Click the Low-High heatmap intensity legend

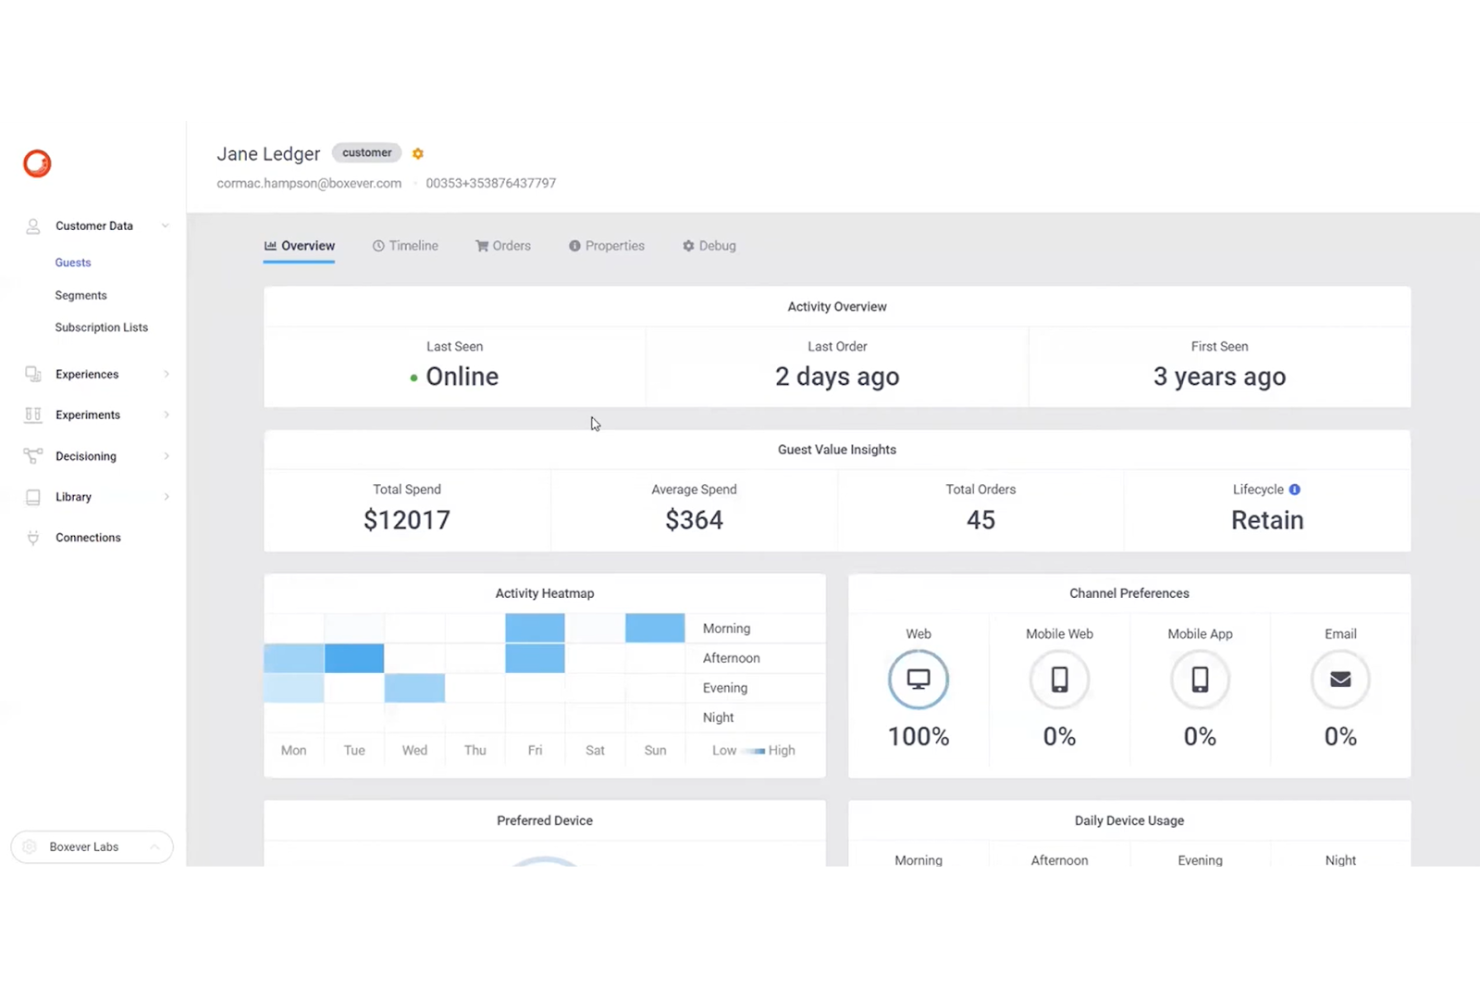753,750
